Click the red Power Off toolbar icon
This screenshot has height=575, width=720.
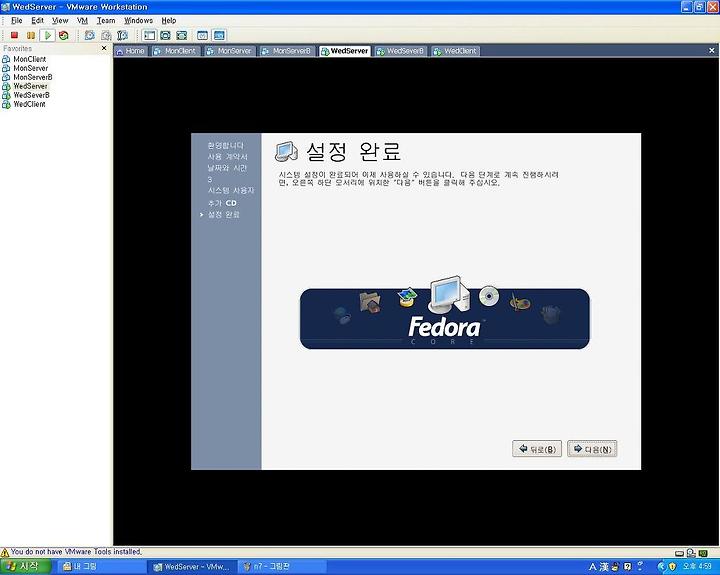tap(14, 35)
